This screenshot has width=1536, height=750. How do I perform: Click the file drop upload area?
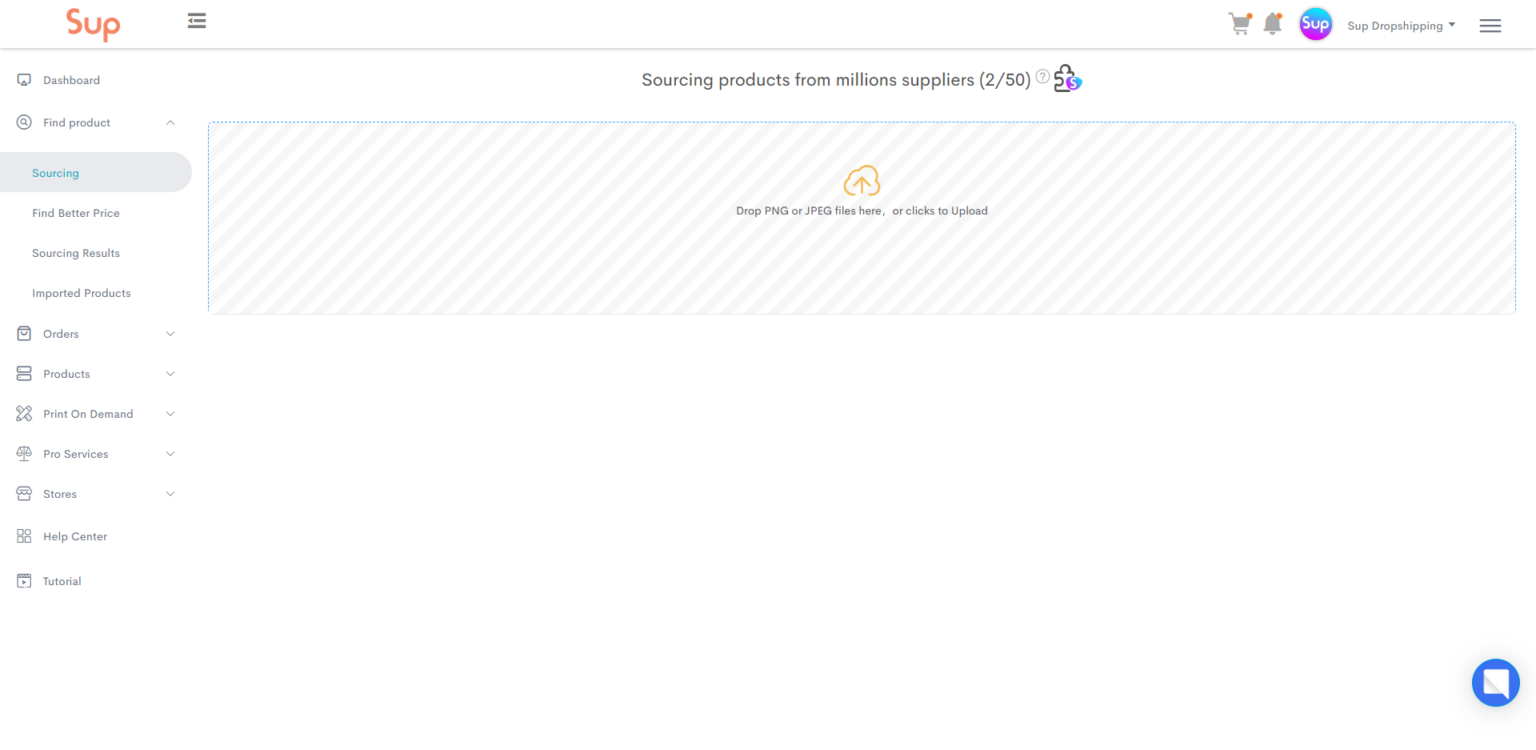click(861, 260)
